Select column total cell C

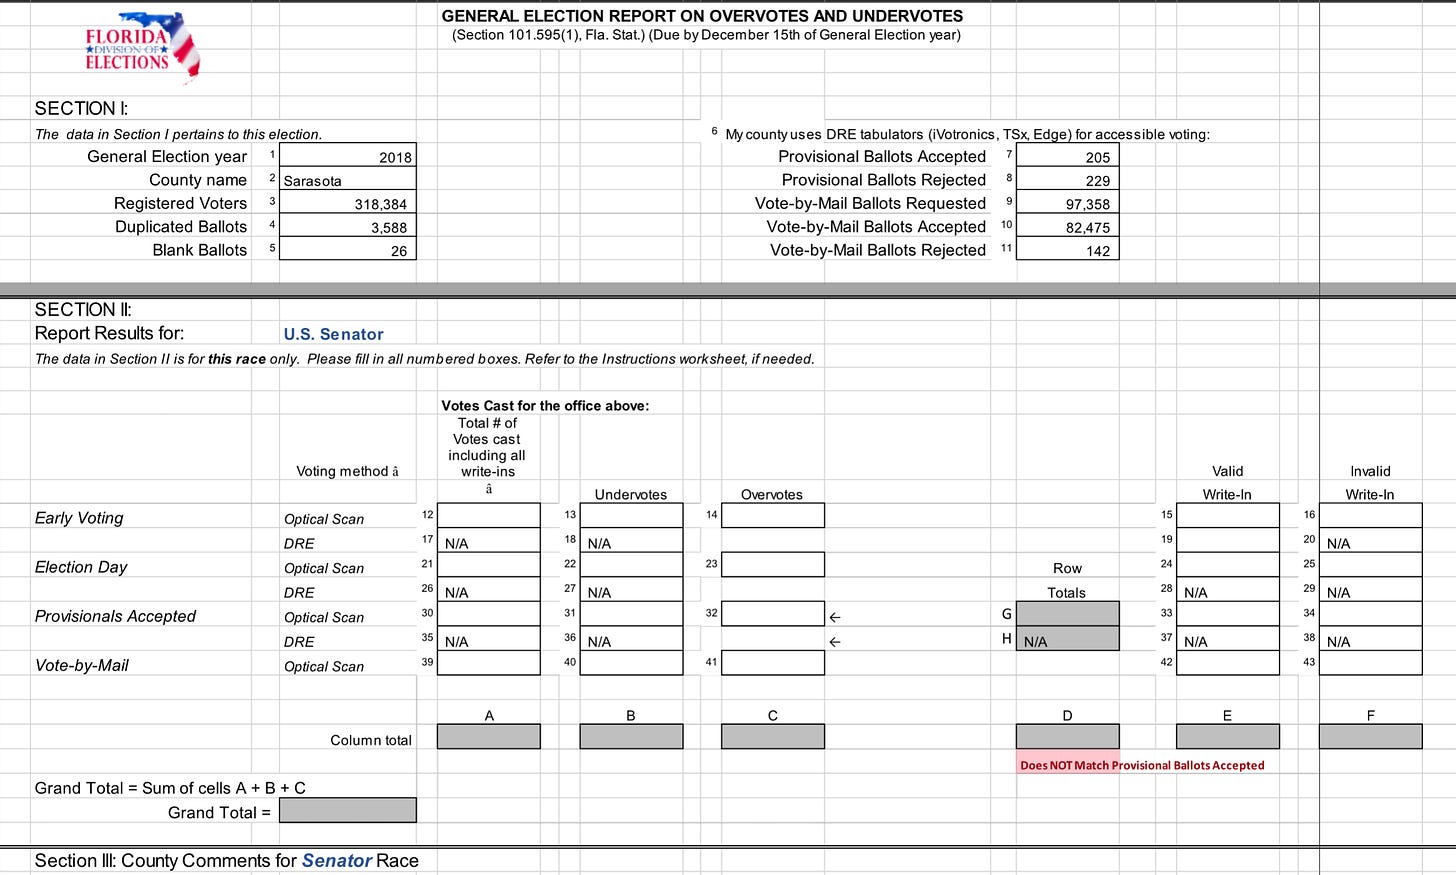click(773, 736)
